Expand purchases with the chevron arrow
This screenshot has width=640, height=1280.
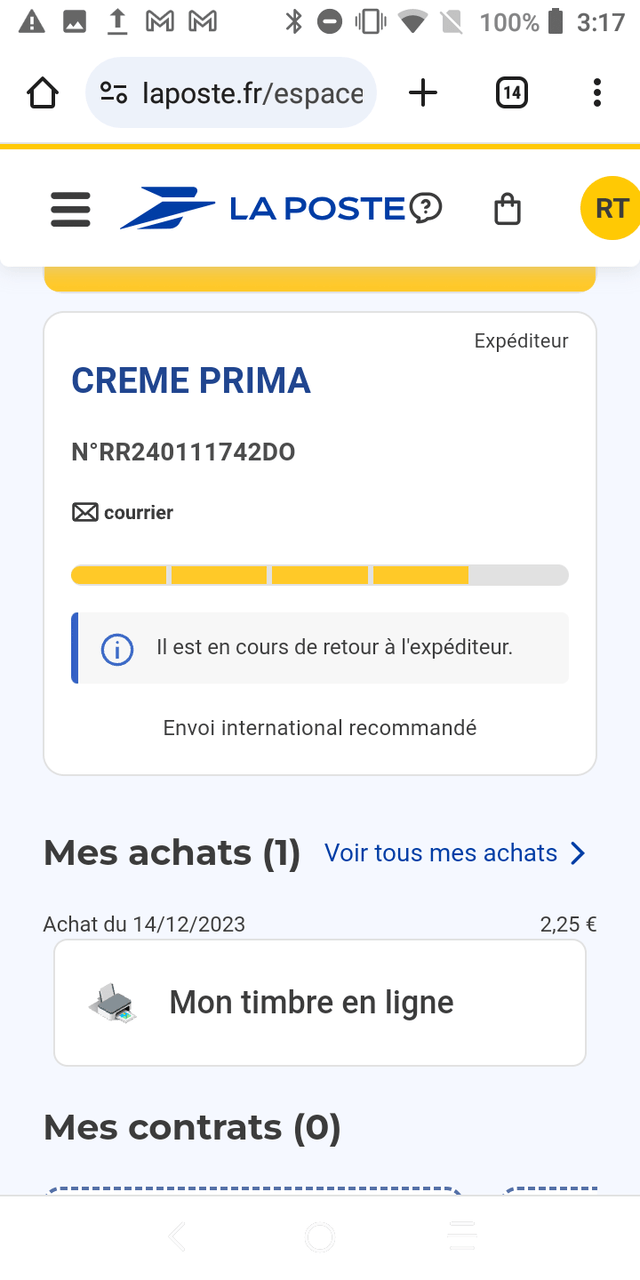pyautogui.click(x=578, y=853)
